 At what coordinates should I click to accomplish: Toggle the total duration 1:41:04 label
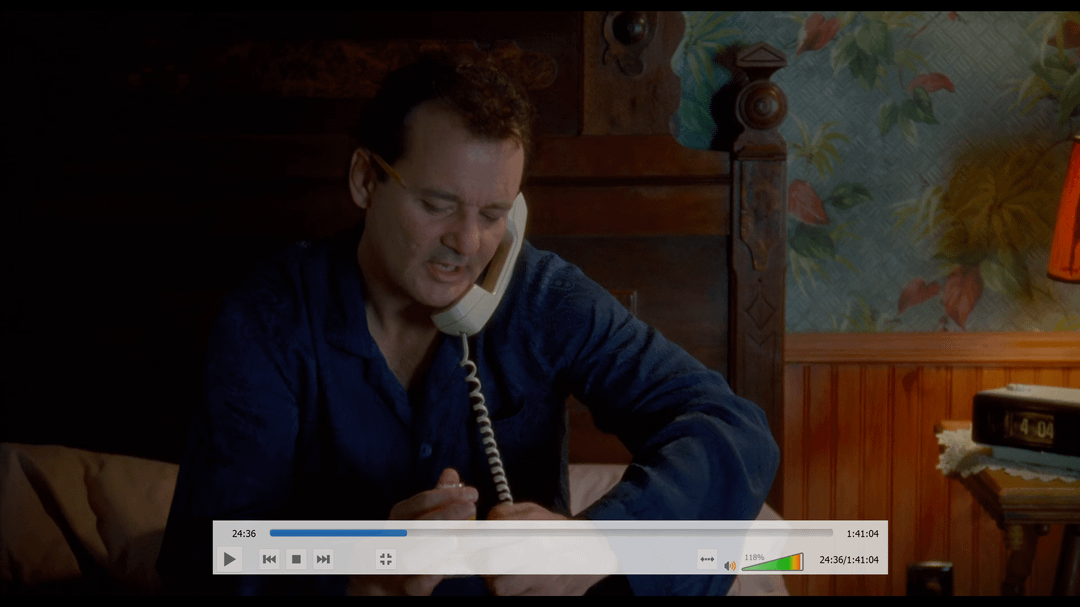[862, 533]
